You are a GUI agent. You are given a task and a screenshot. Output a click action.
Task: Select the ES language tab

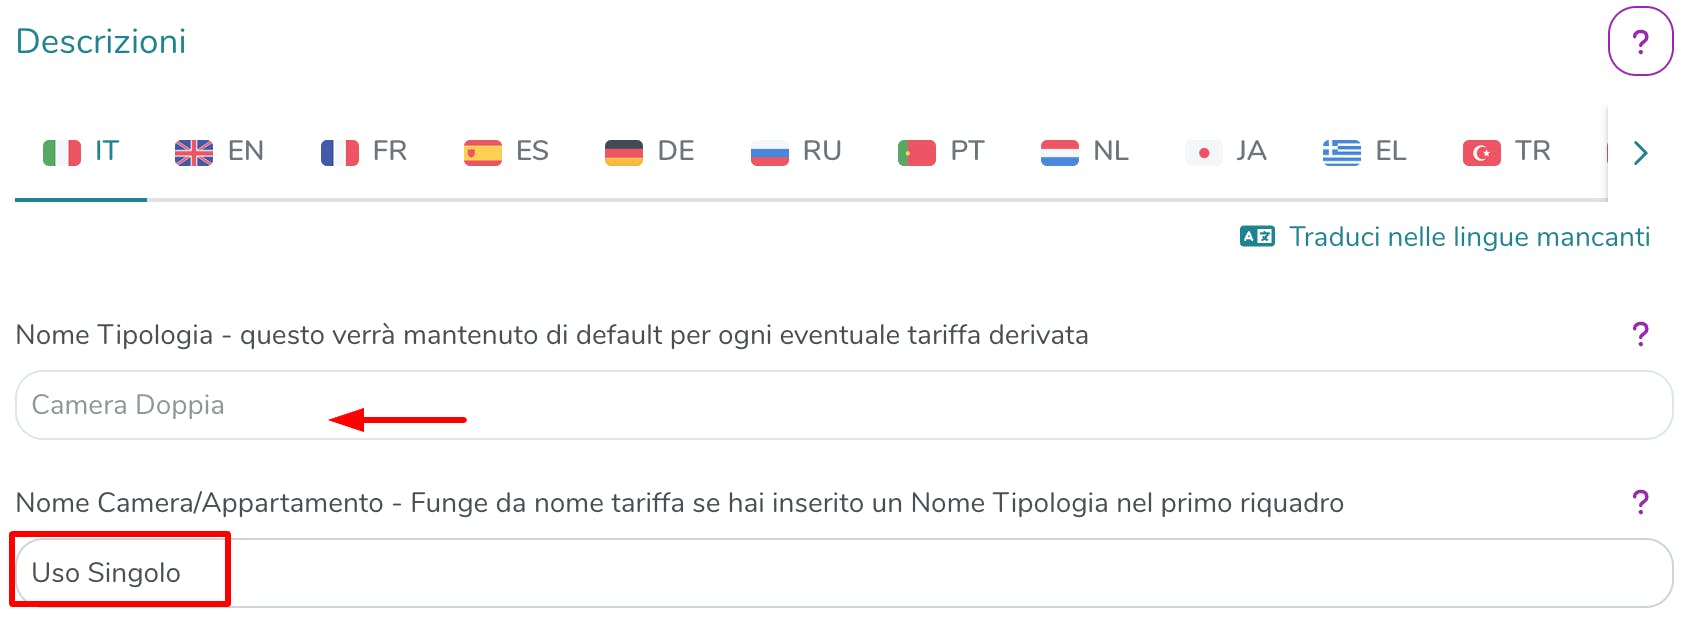pyautogui.click(x=507, y=152)
